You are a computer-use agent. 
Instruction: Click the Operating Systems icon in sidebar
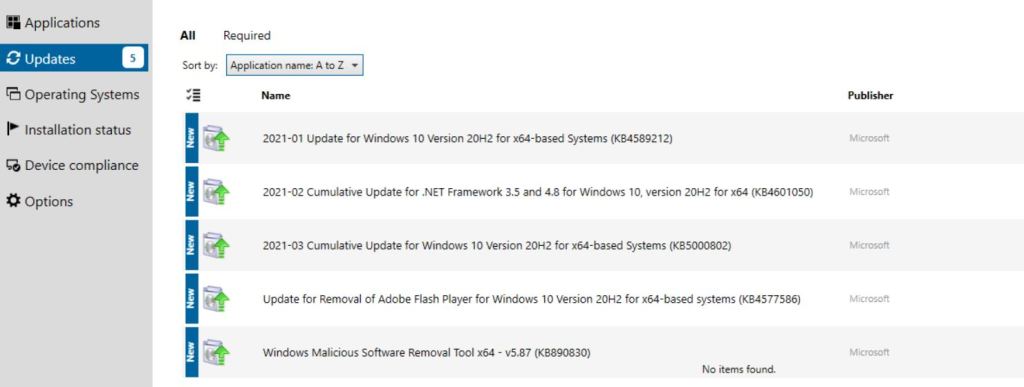[13, 95]
